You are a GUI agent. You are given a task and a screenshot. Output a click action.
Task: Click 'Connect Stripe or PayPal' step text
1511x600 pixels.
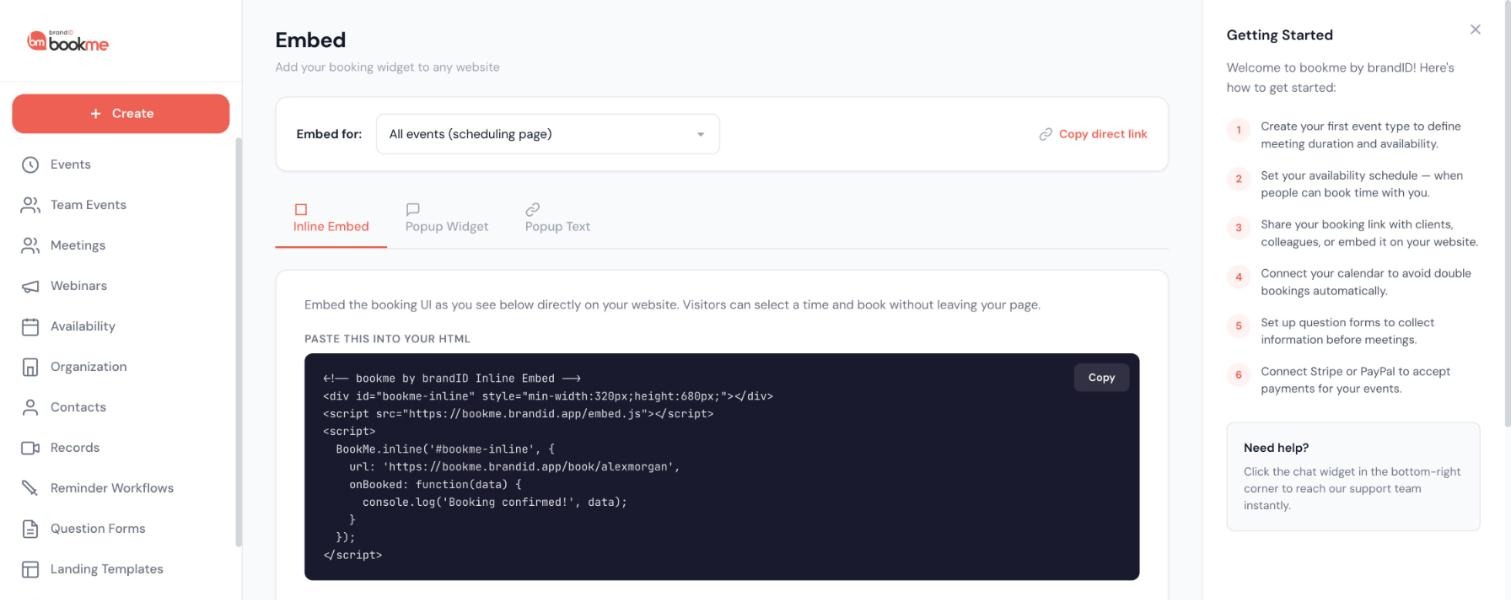[x=1356, y=380]
